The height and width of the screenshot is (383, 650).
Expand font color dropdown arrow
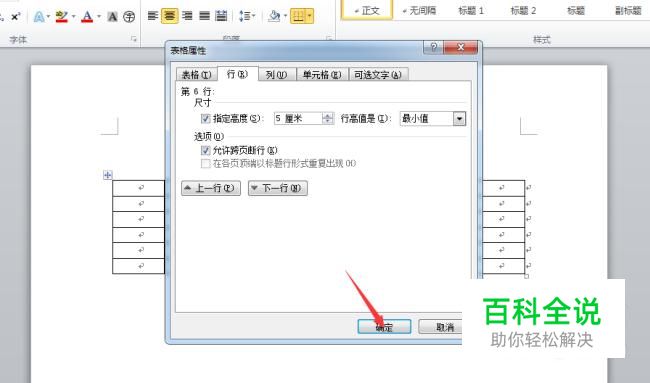99,17
